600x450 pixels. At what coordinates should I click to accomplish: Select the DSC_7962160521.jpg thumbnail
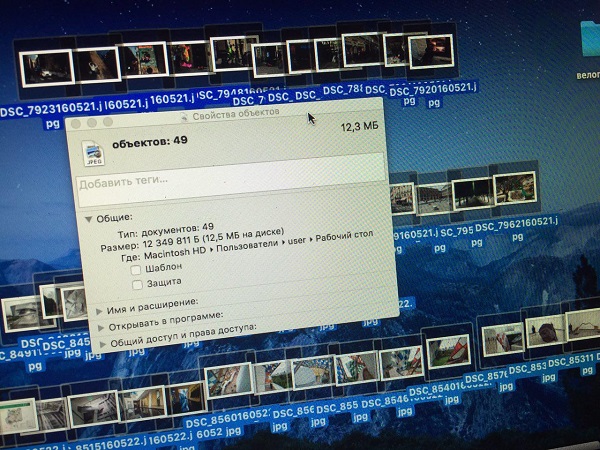click(515, 188)
